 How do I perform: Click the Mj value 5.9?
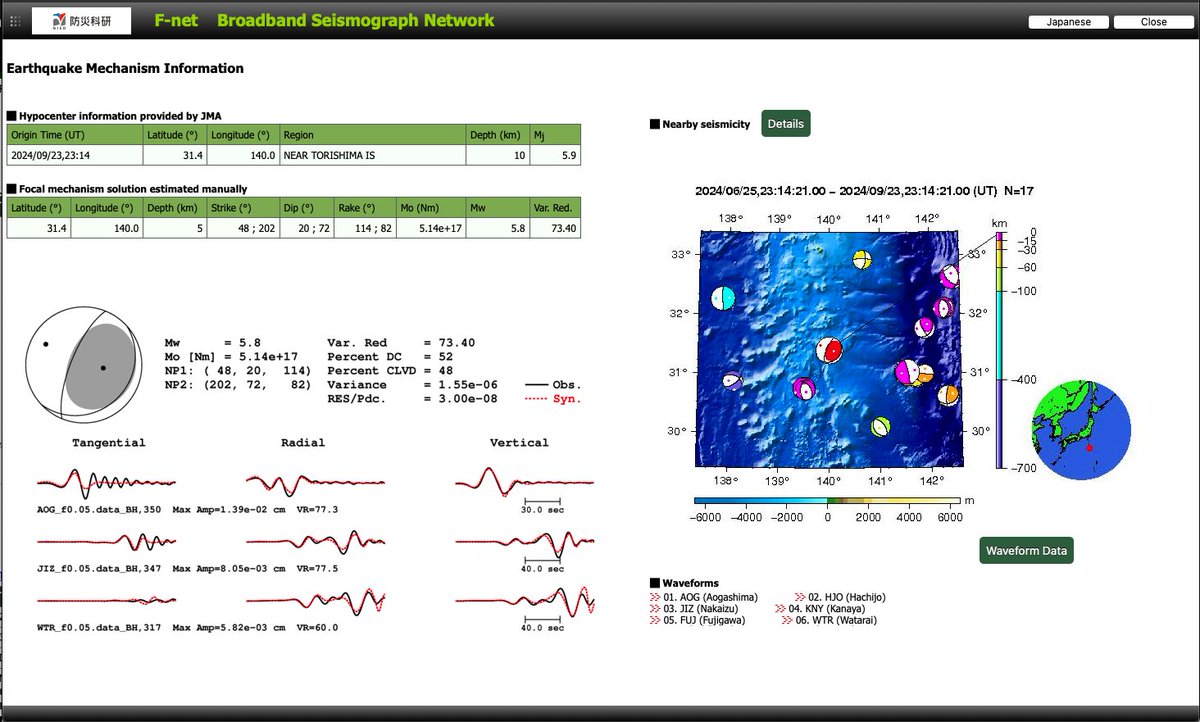pyautogui.click(x=553, y=155)
